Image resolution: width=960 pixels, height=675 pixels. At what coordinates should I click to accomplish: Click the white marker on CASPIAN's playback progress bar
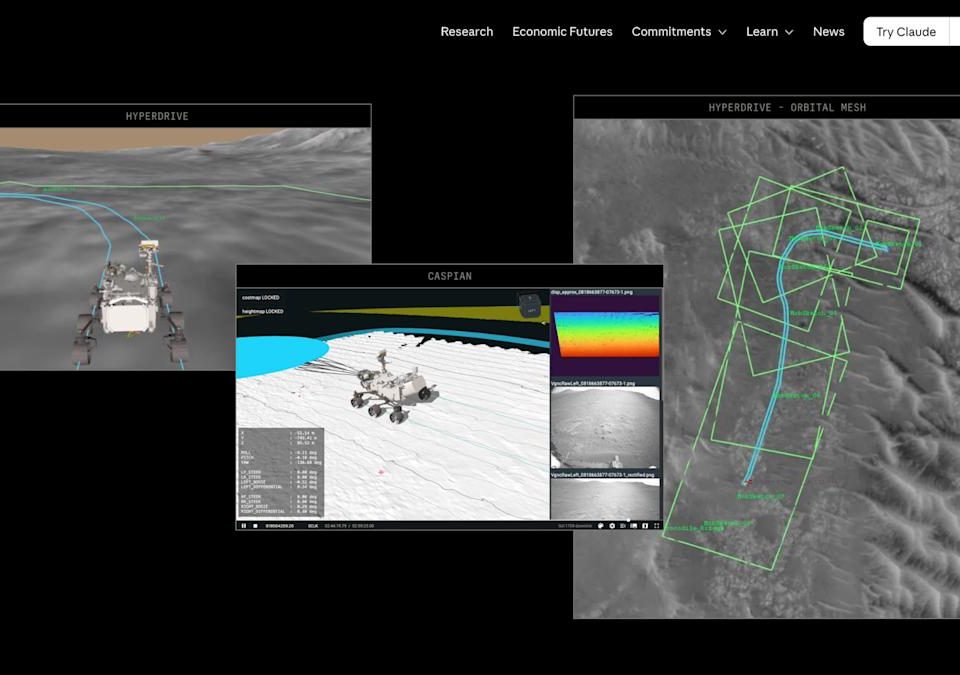pos(628,519)
